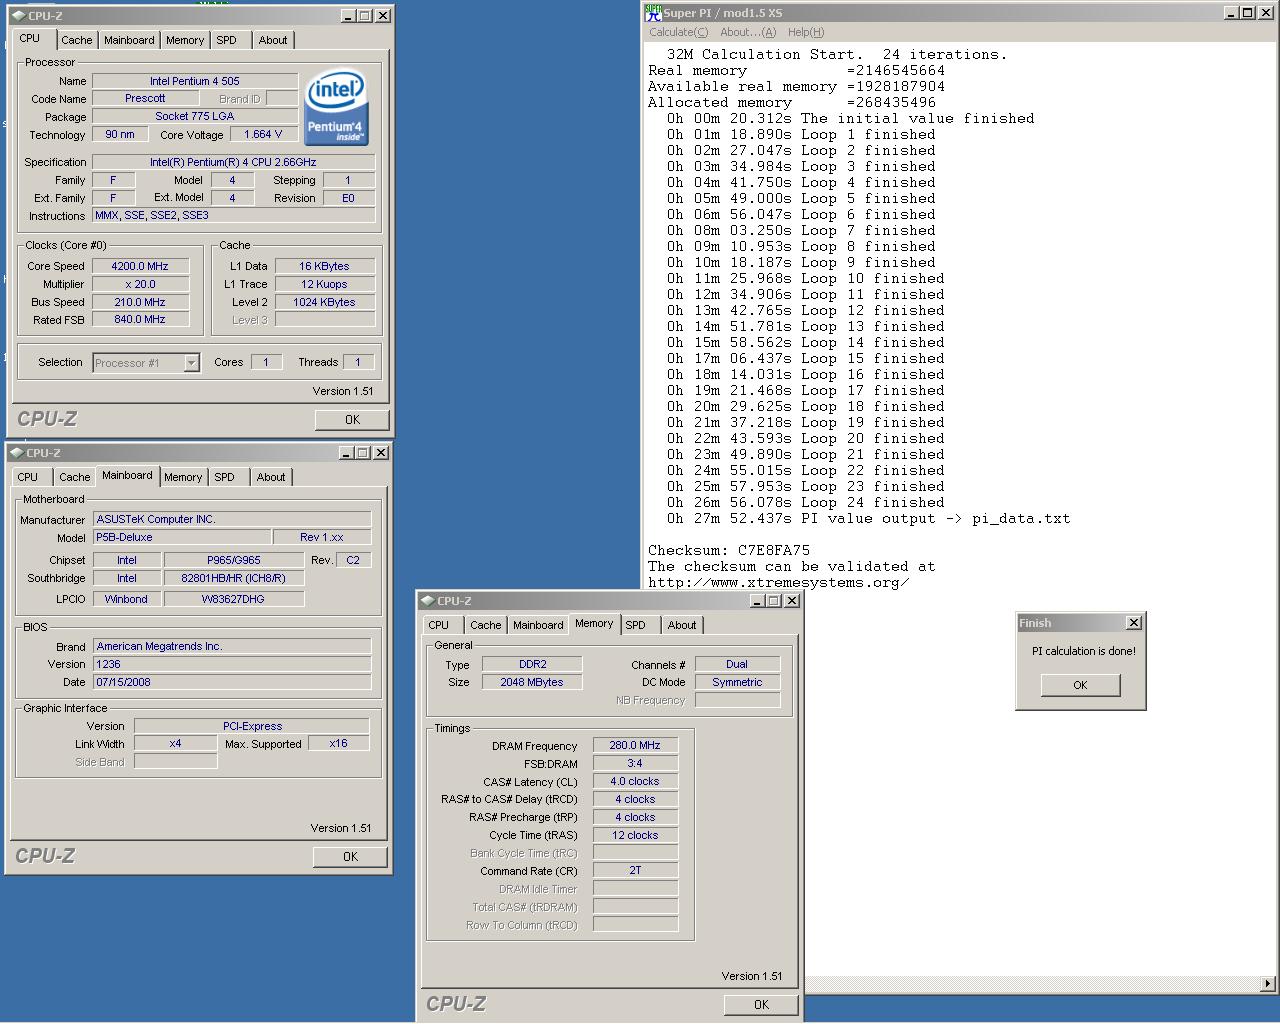Click the Prescott code name field
The image size is (1280, 1024).
tap(145, 98)
